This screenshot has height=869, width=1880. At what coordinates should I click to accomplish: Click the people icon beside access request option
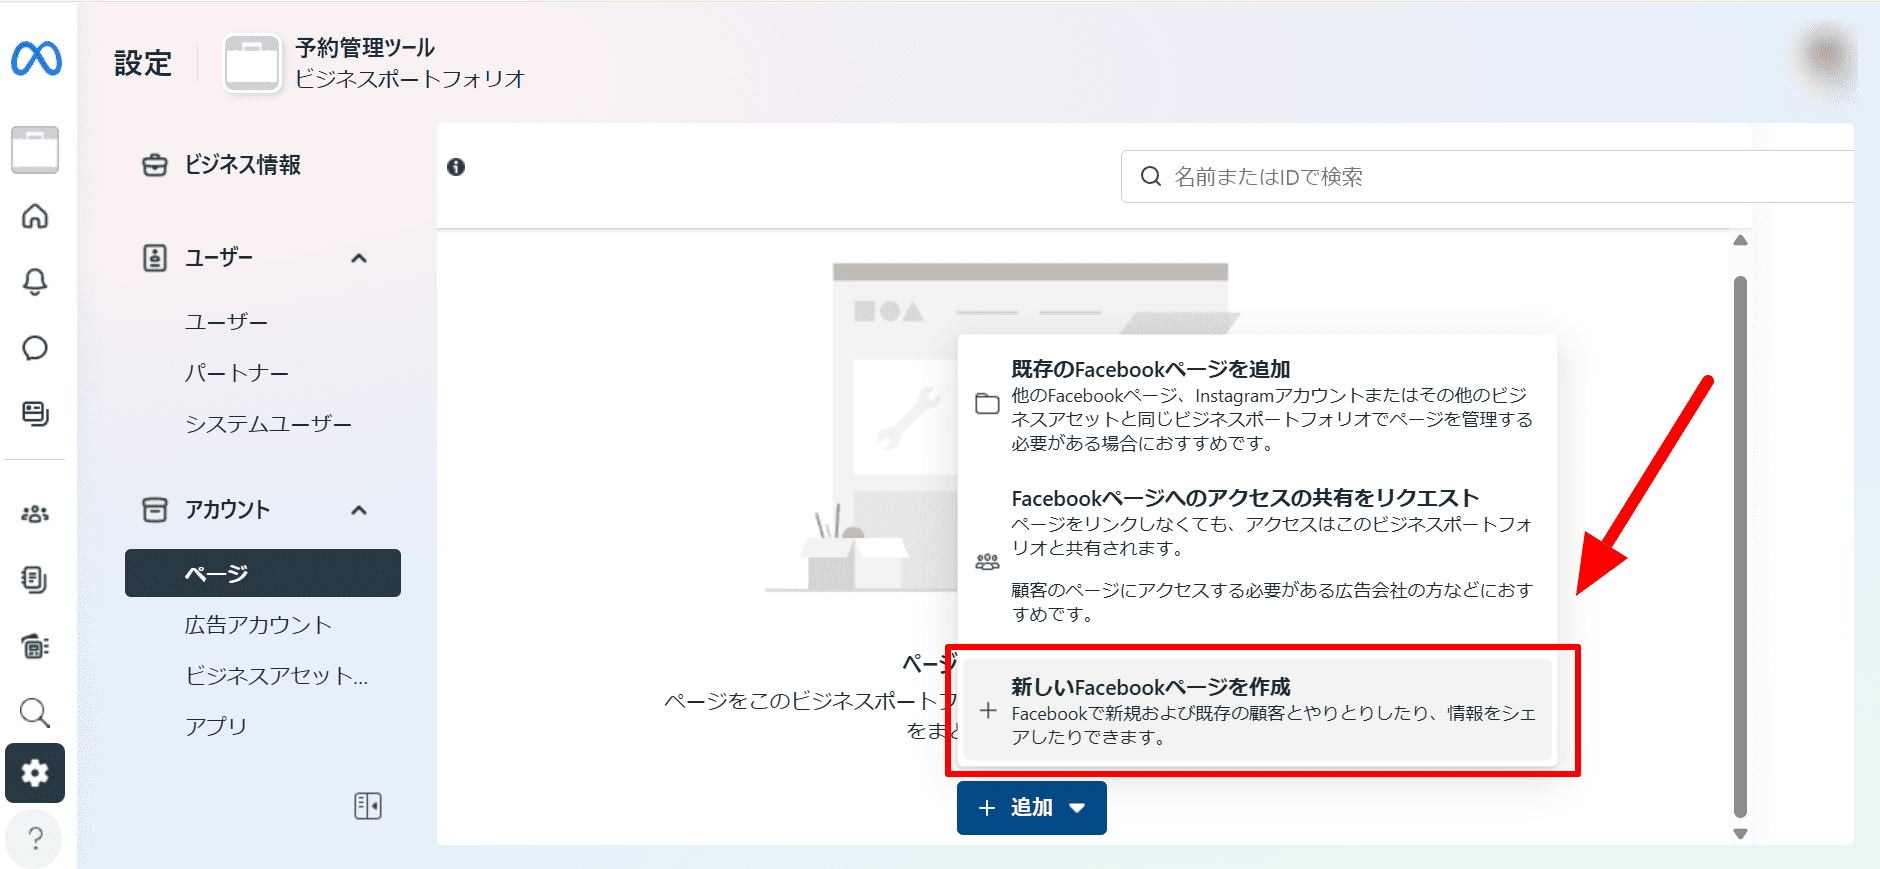coord(987,562)
